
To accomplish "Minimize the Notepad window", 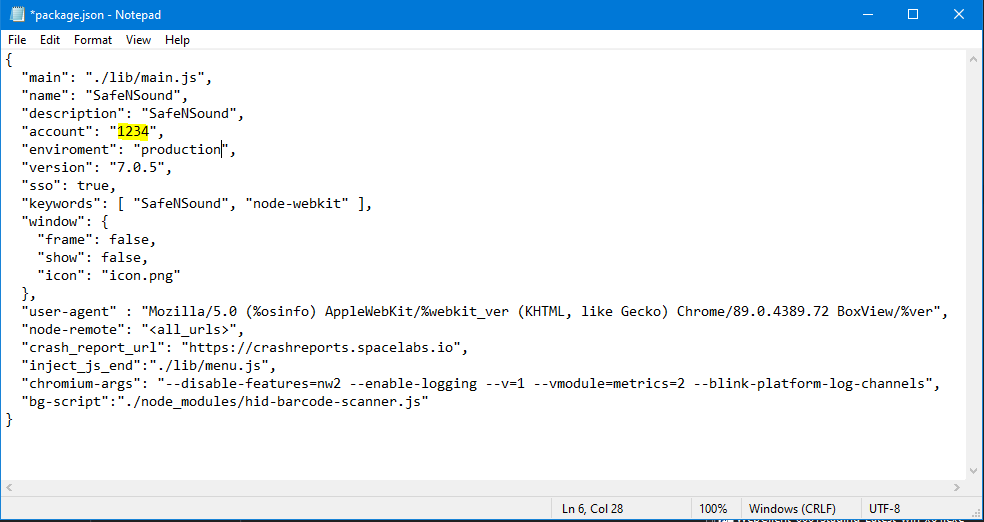I will click(868, 14).
